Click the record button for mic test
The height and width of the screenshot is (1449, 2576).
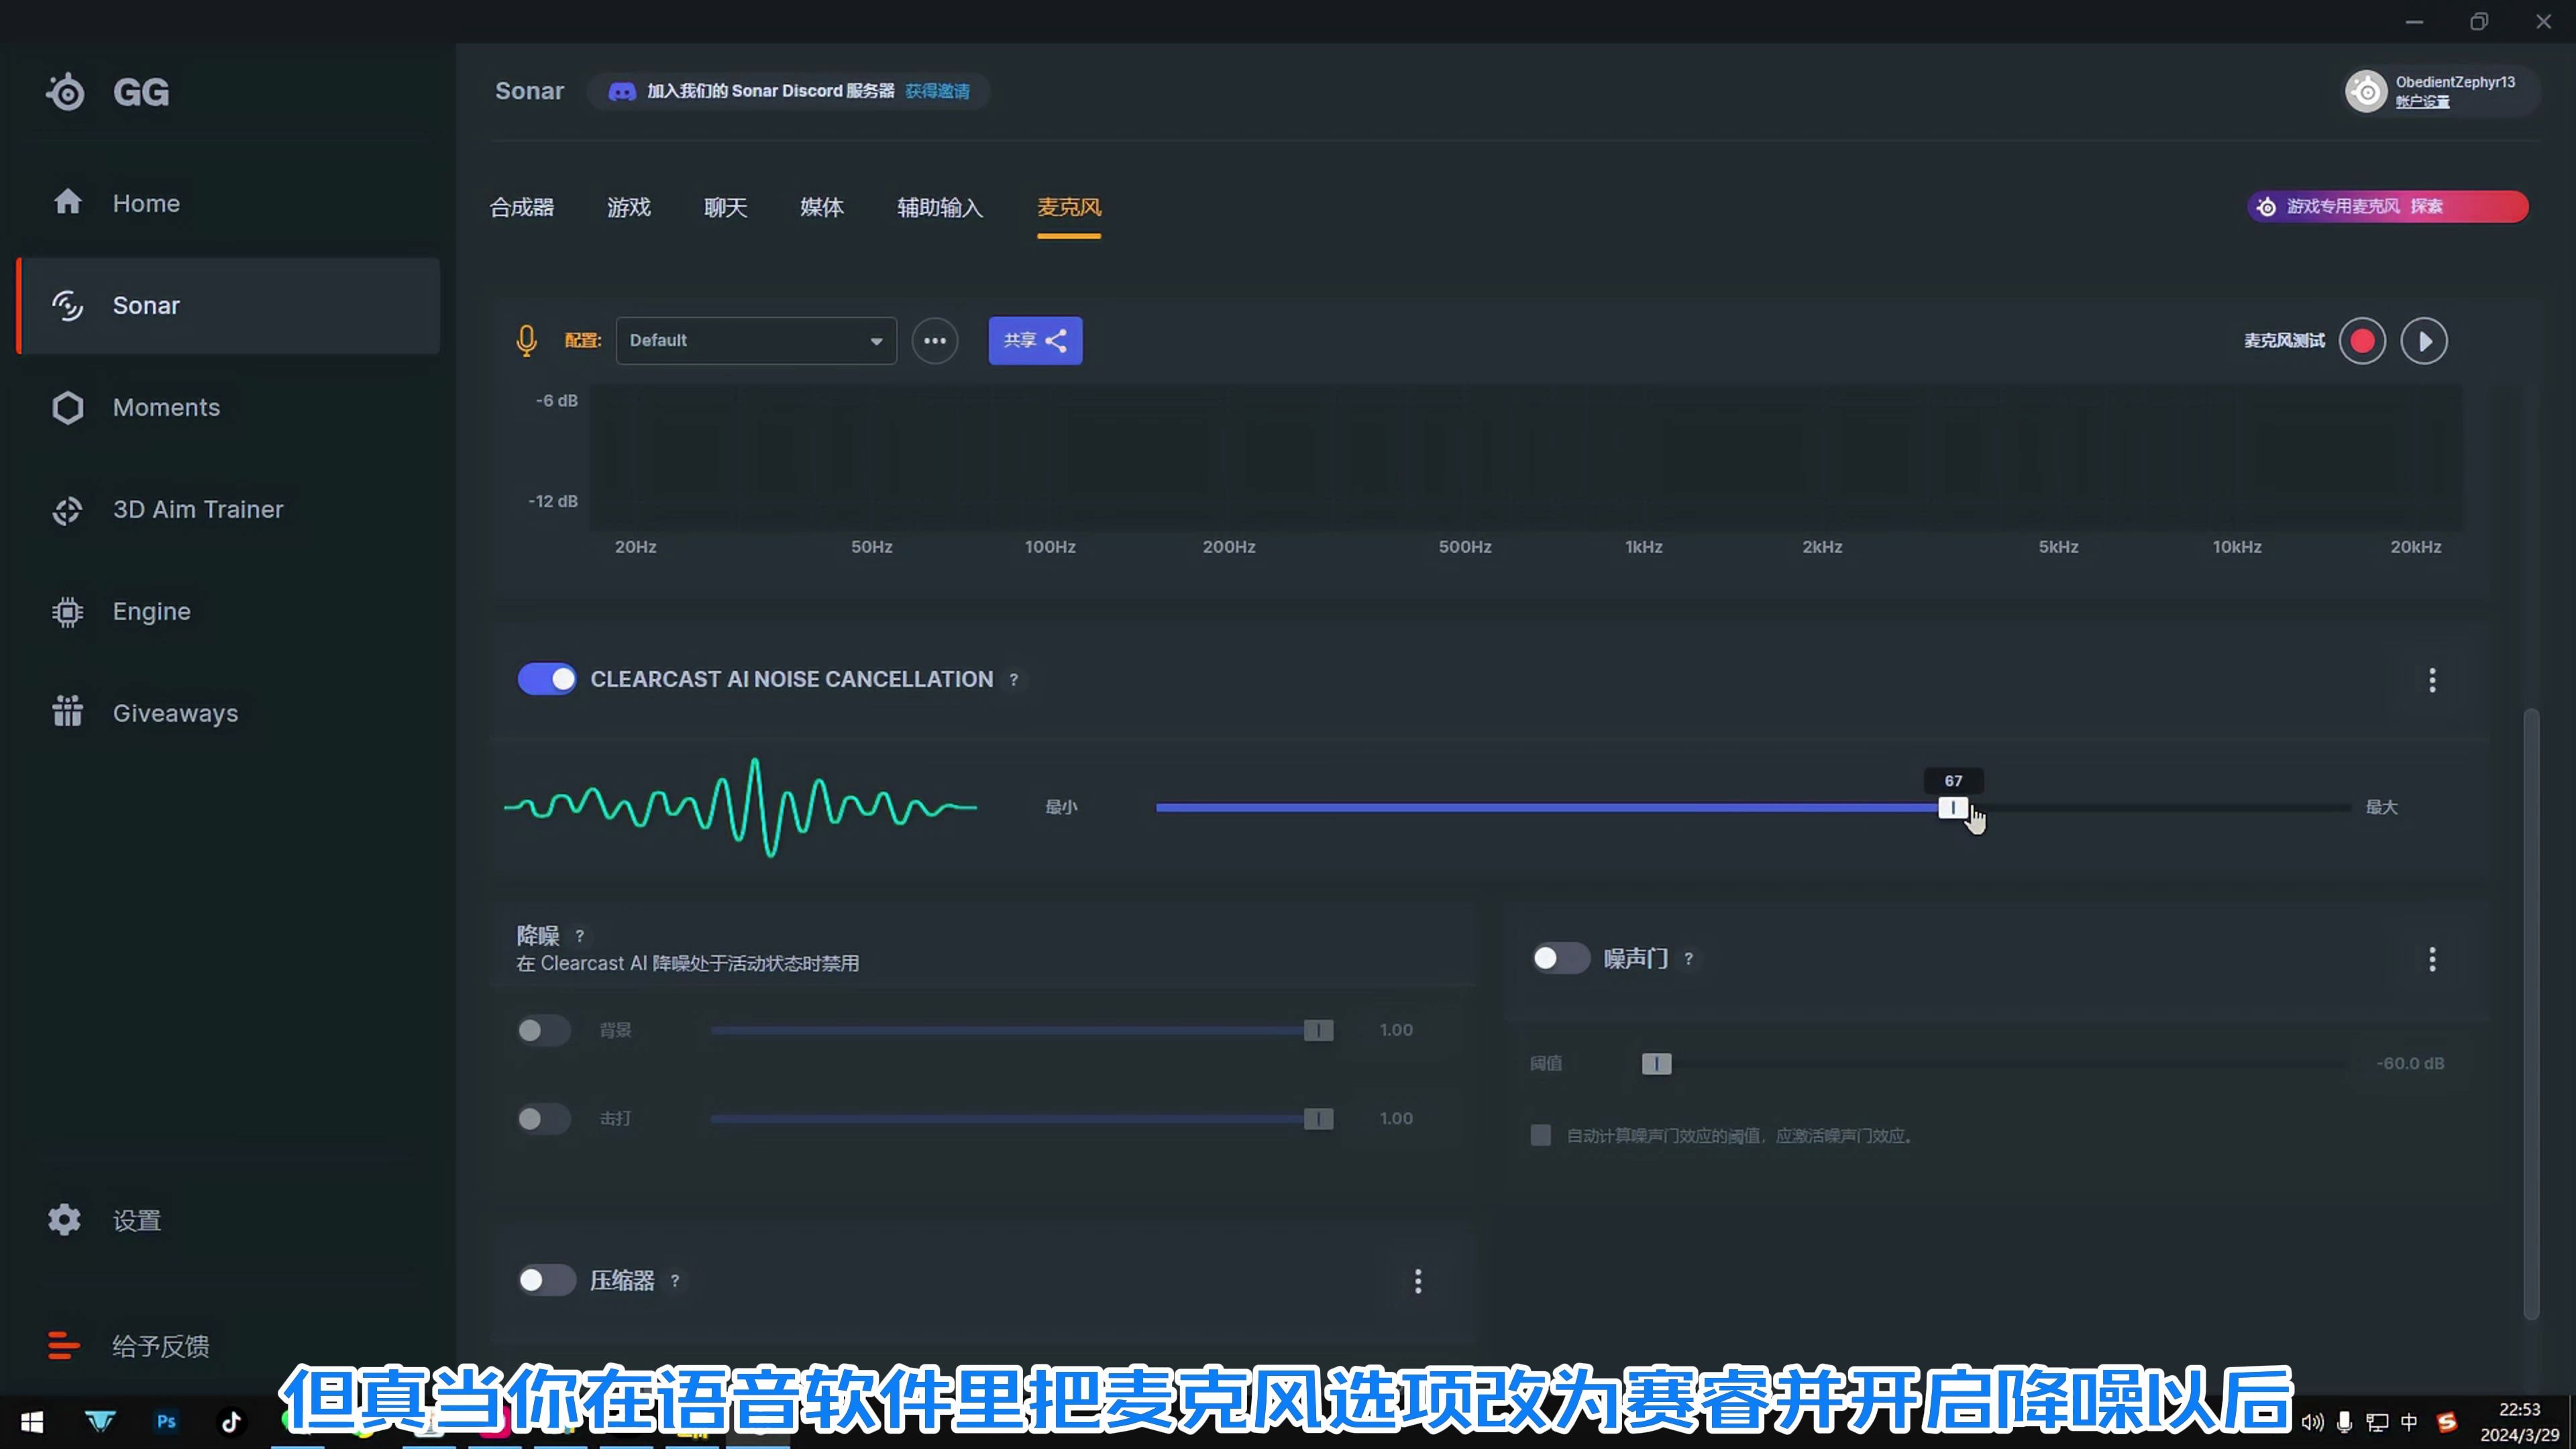tap(2364, 339)
